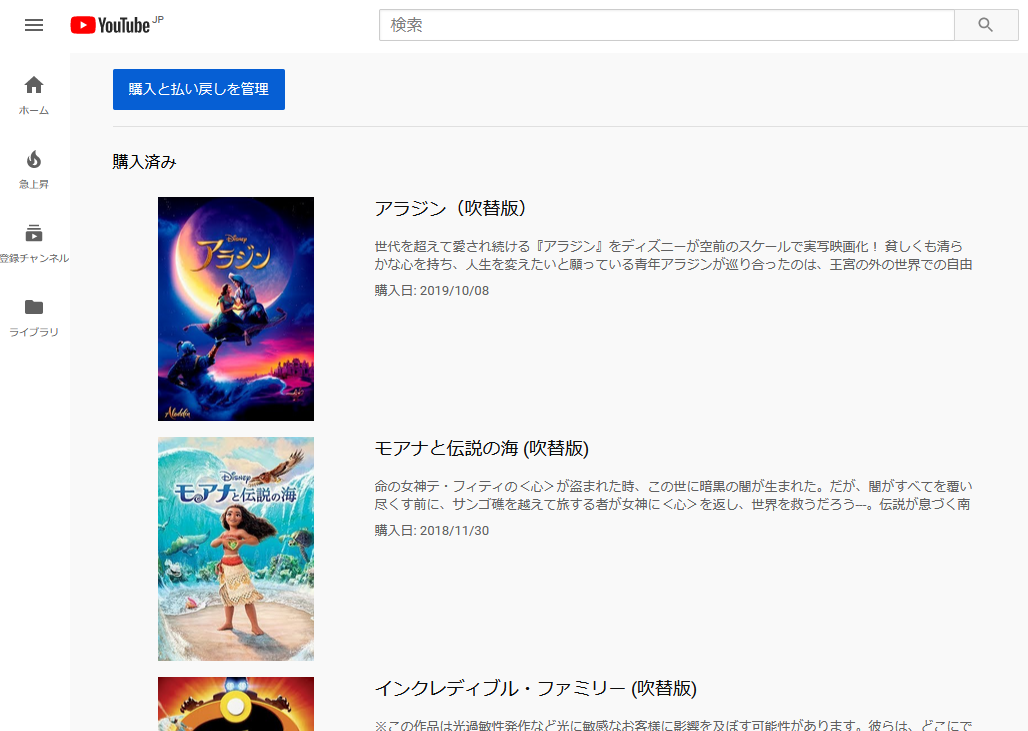Click the 検索 search input field
The image size is (1028, 731).
pyautogui.click(x=666, y=25)
